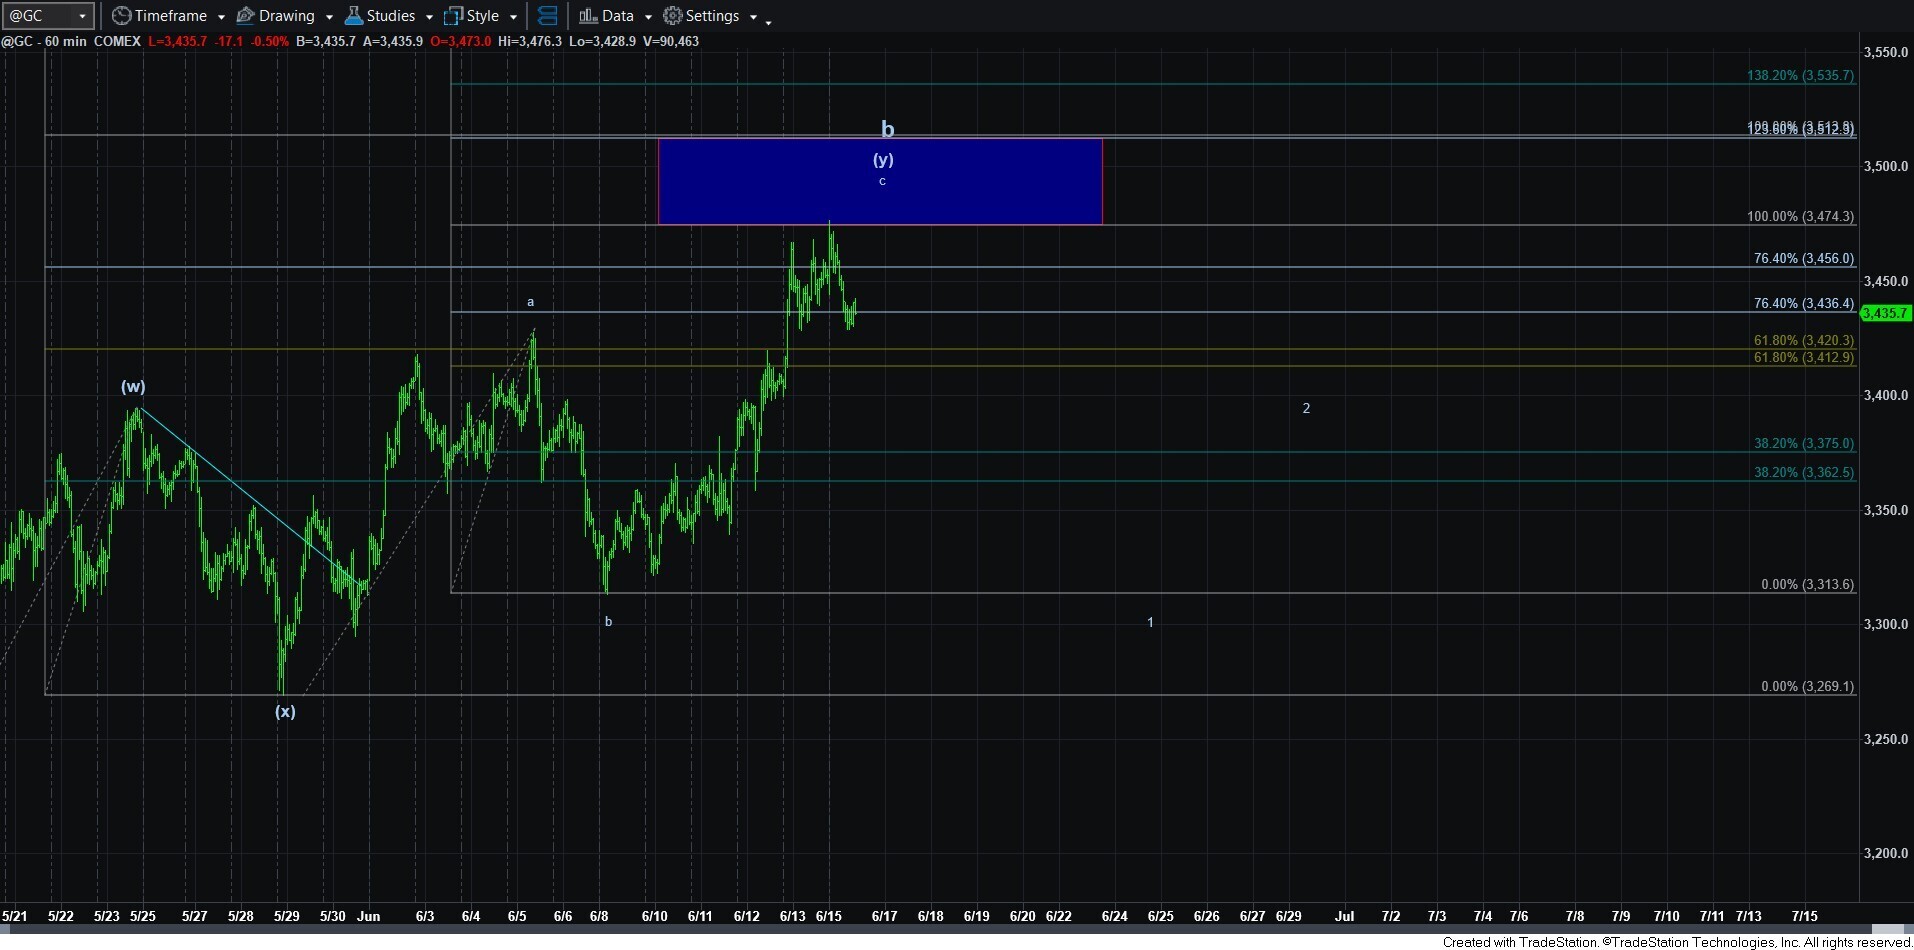Screen dimensions: 1914x950
Task: Open the toolbar overflow arrow after Settings
Action: tap(768, 20)
